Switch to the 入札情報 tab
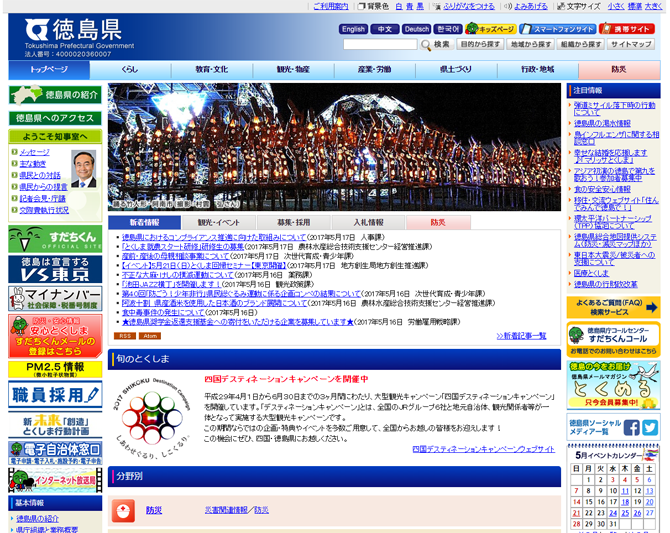 coord(368,223)
